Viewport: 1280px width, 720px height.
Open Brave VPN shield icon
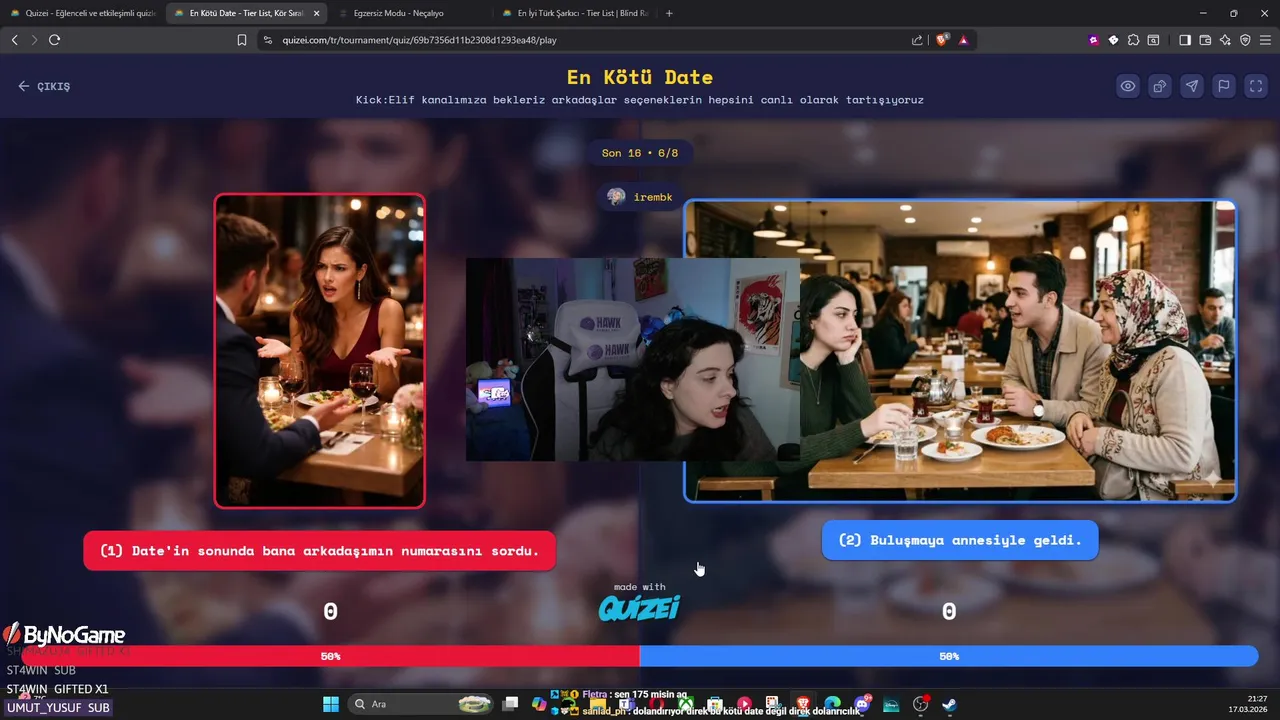coord(1245,40)
